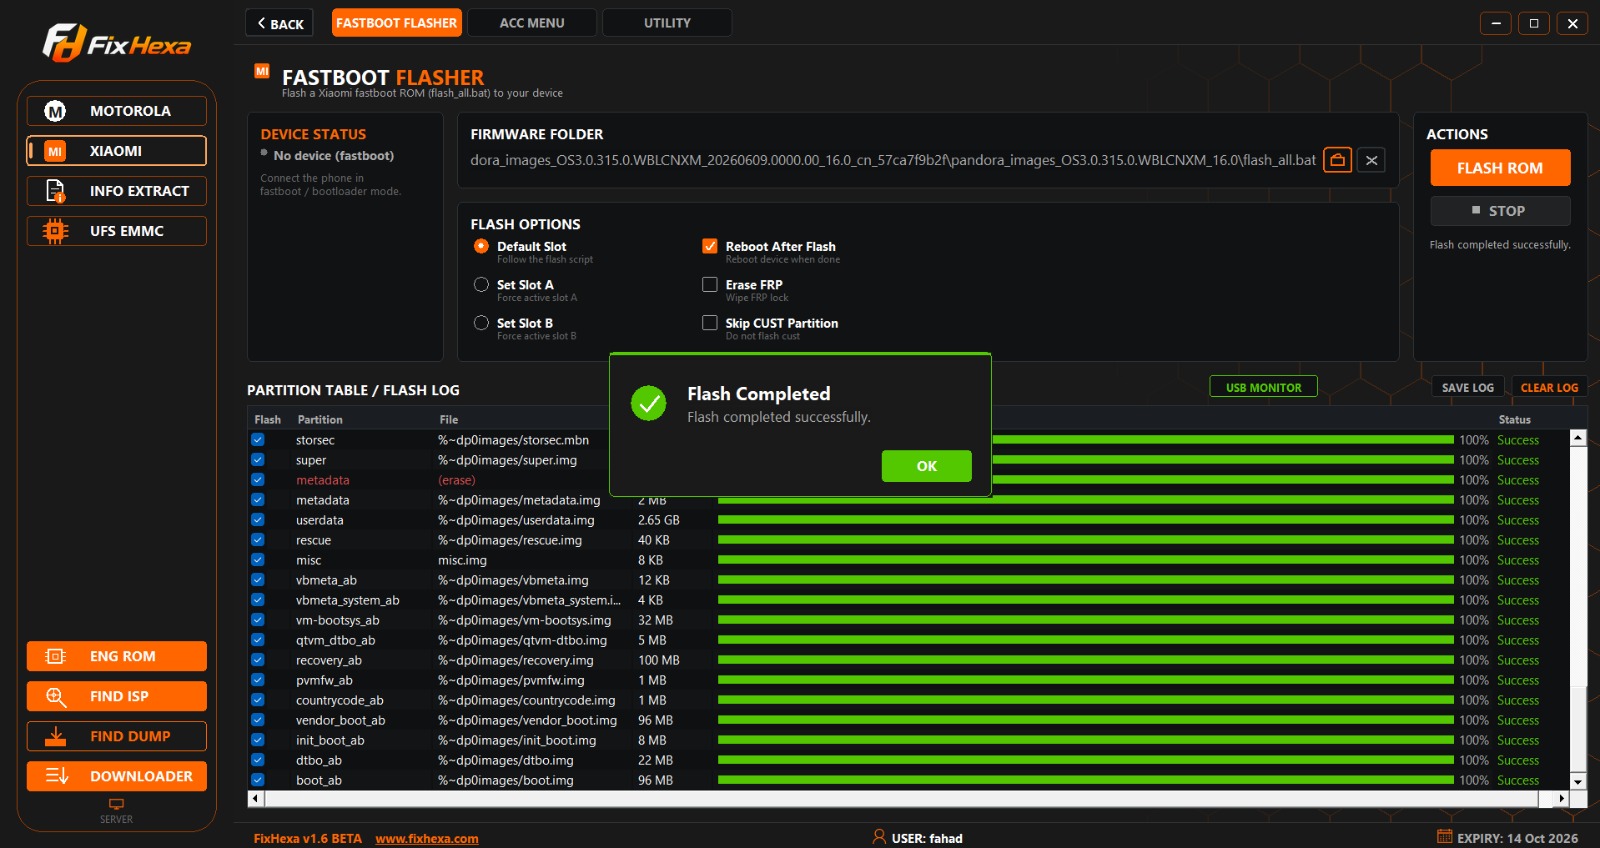
Task: Click the rescue row progress bar
Action: pyautogui.click(x=1086, y=540)
